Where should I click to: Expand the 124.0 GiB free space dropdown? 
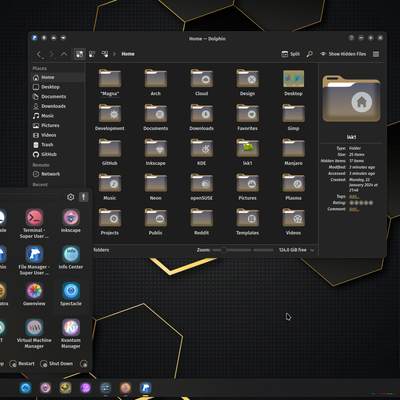point(312,250)
